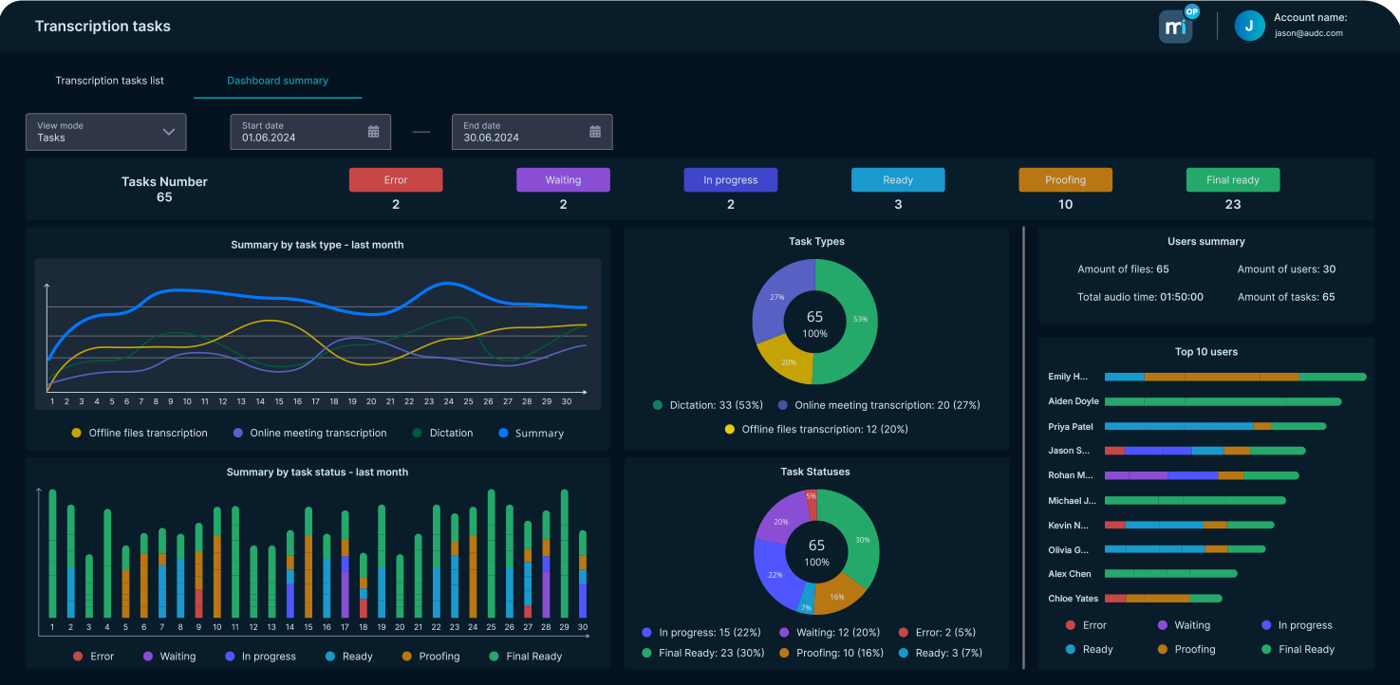The image size is (1400, 685).
Task: Open the J account avatar
Action: 1249,26
